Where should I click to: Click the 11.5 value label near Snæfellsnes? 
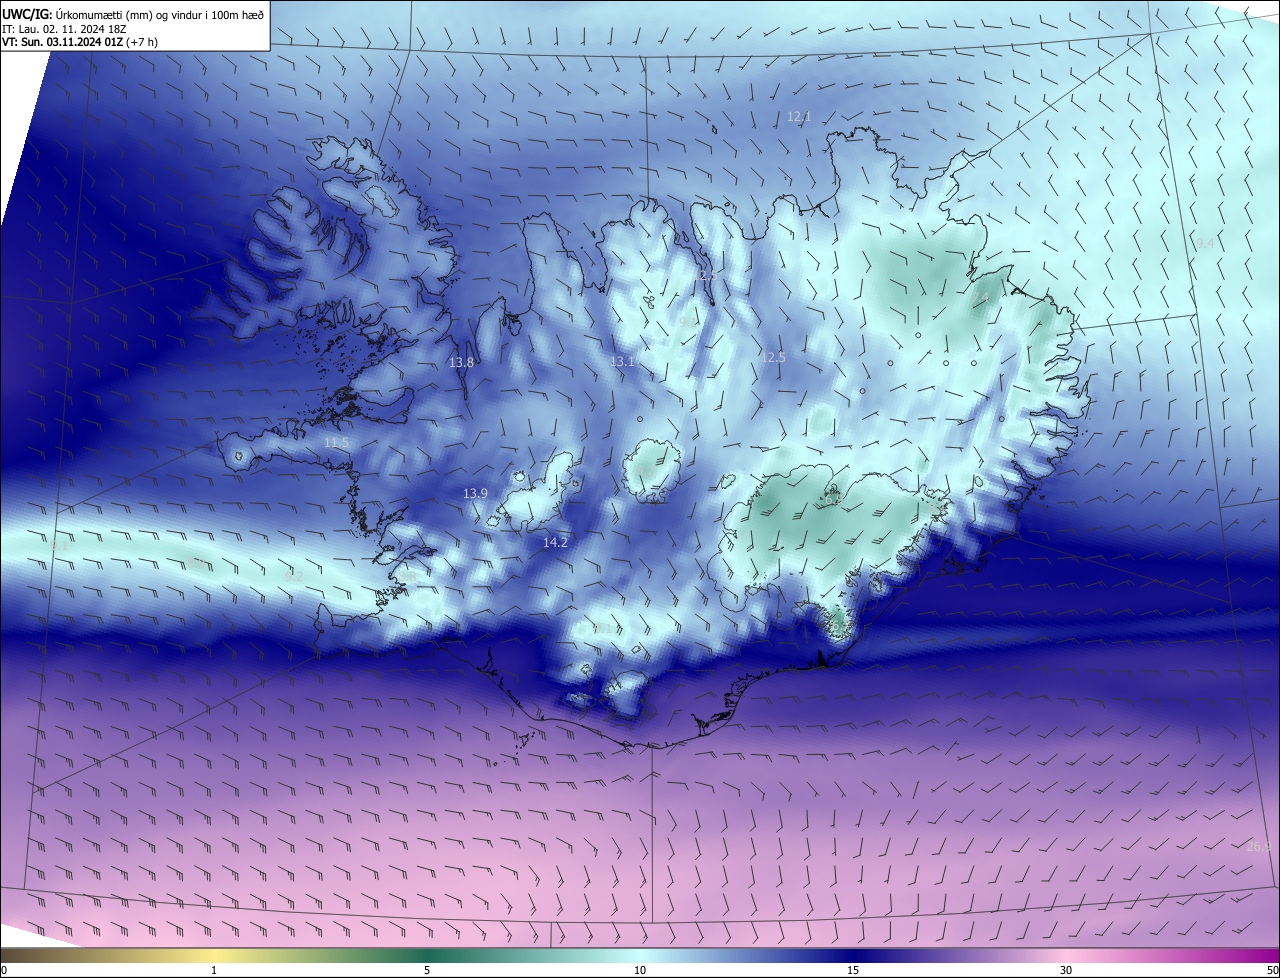(337, 442)
